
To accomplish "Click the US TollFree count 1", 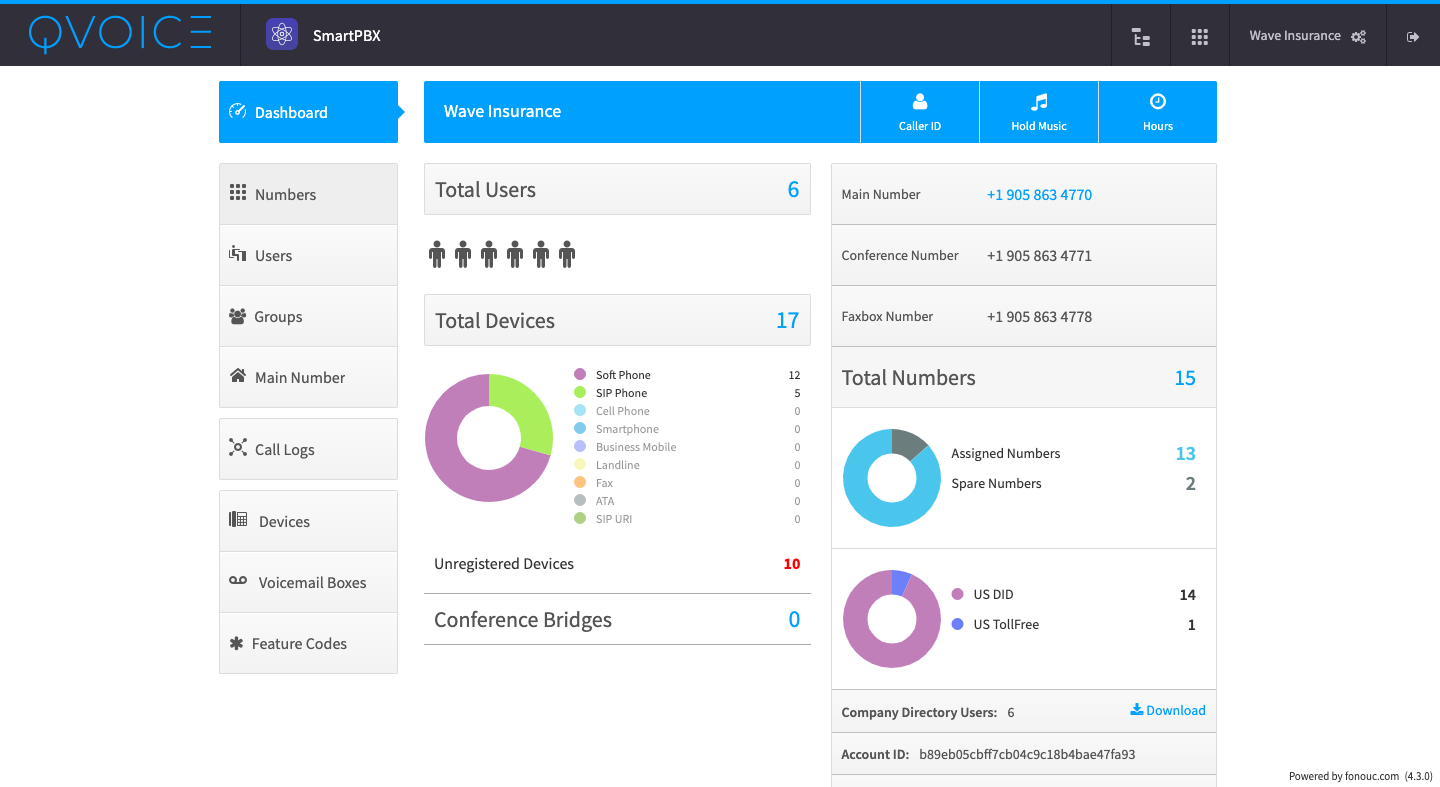I will (1191, 625).
